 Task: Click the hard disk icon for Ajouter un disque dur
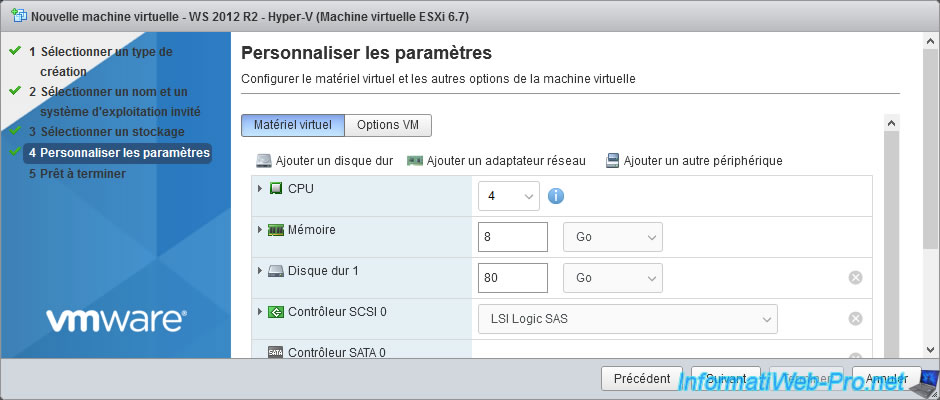tap(264, 161)
